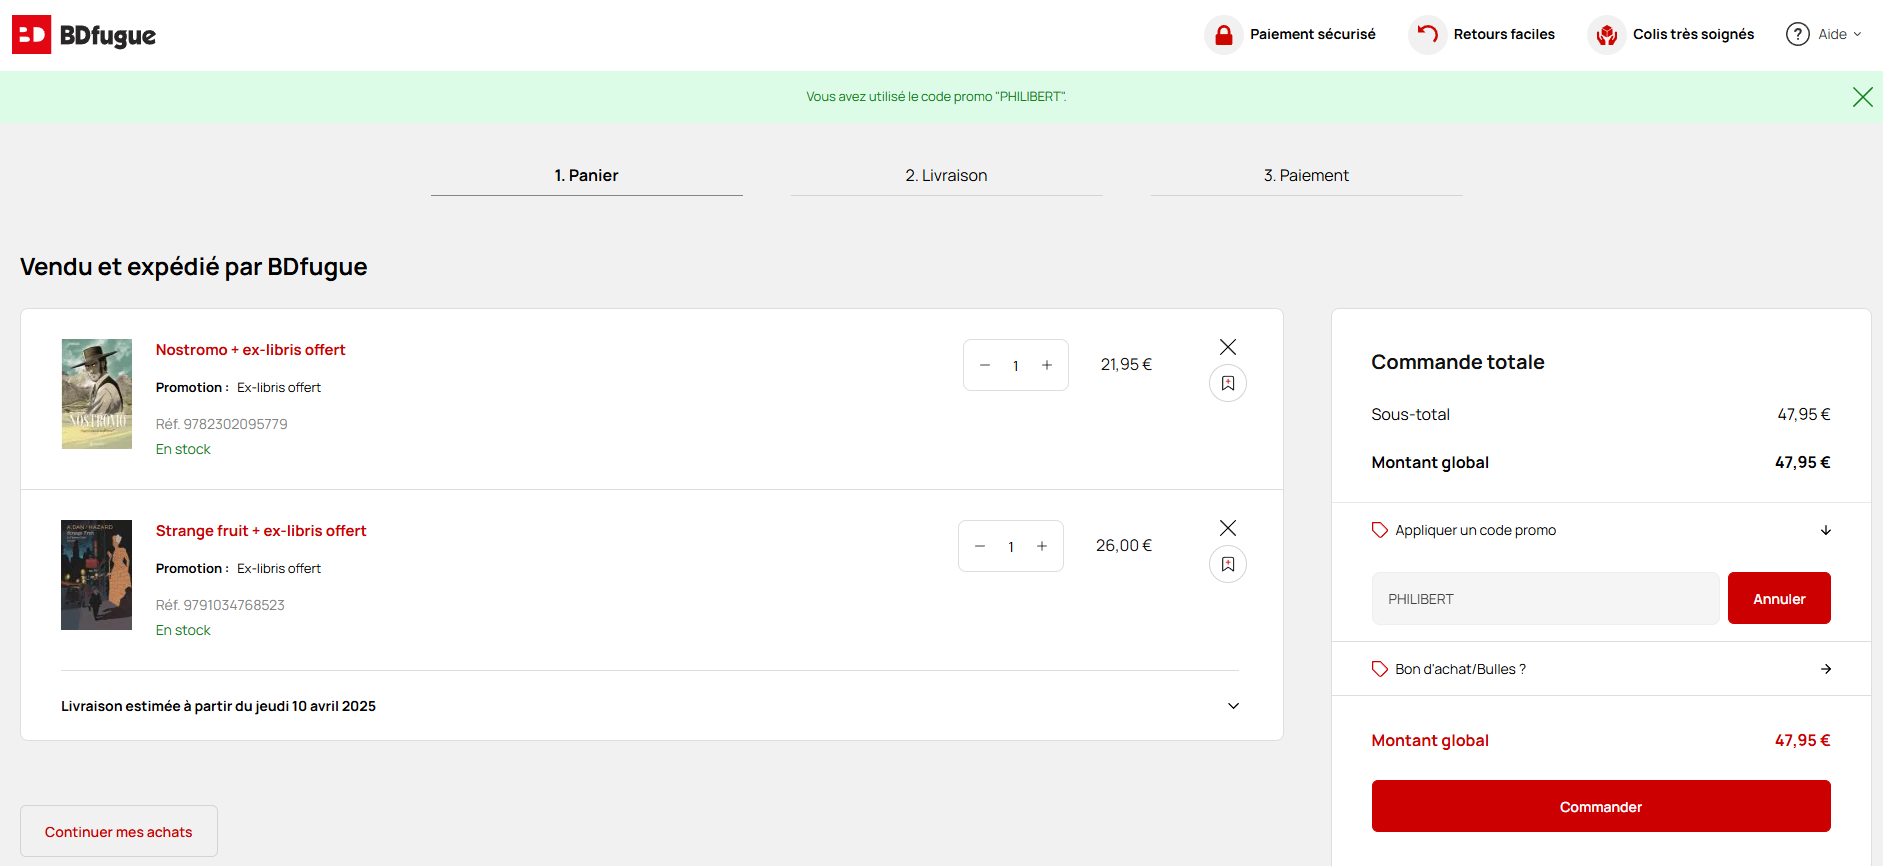This screenshot has height=866, width=1883.
Task: Click the Commande totale heading
Action: pyautogui.click(x=1458, y=362)
